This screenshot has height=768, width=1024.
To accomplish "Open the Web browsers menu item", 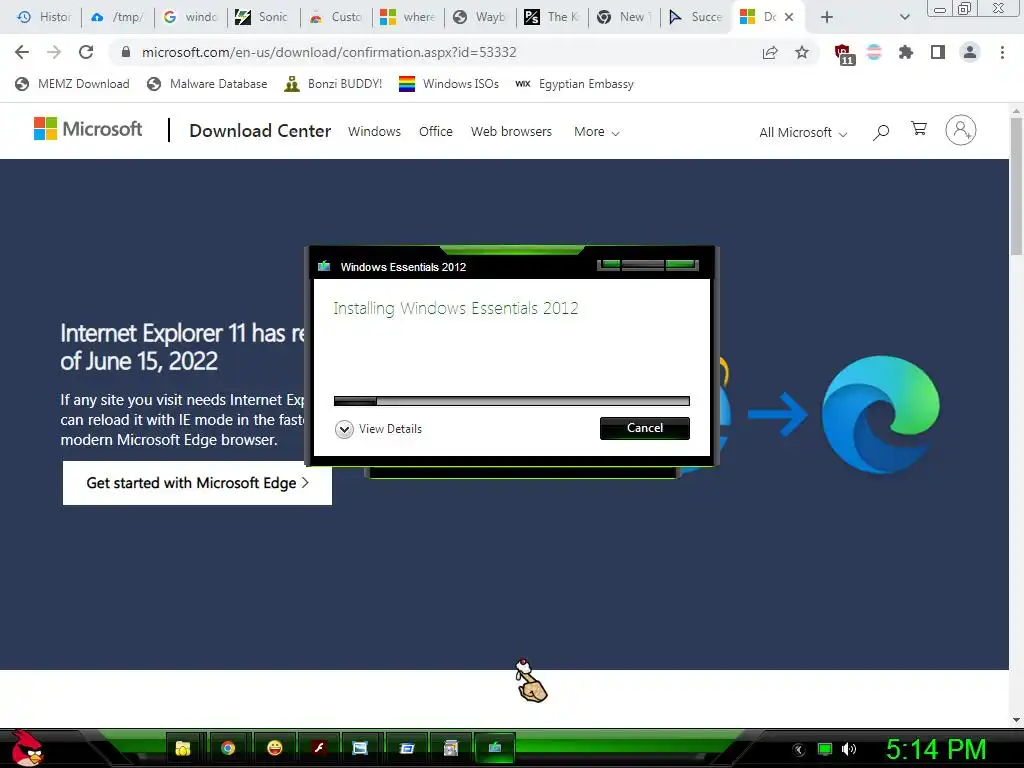I will pos(511,131).
